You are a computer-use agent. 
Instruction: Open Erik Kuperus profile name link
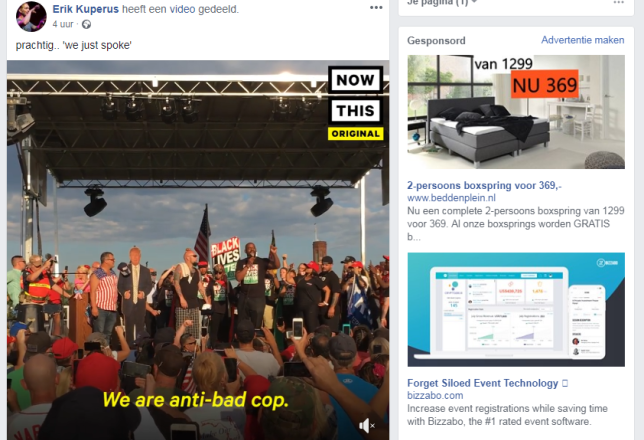[x=85, y=9]
